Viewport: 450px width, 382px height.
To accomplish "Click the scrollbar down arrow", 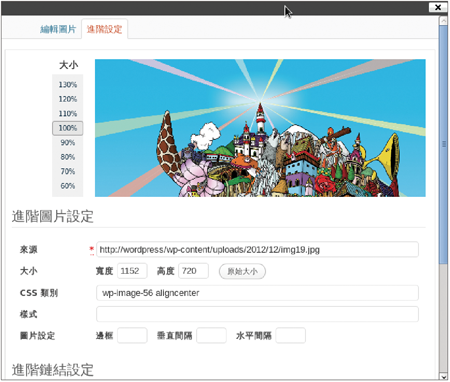I will [443, 376].
